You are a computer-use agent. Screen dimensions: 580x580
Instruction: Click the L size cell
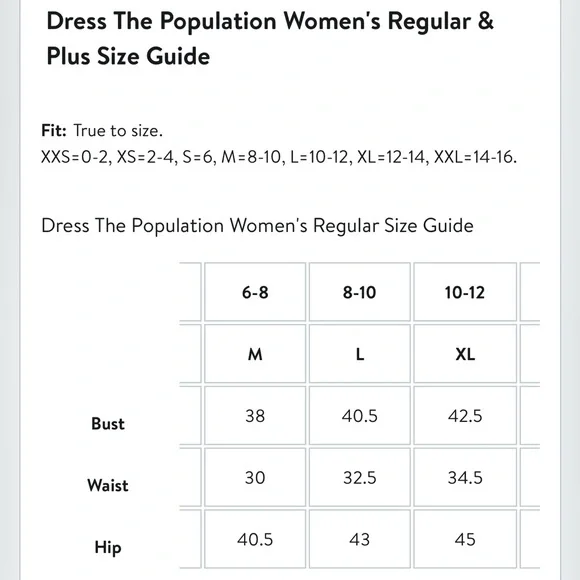point(360,354)
